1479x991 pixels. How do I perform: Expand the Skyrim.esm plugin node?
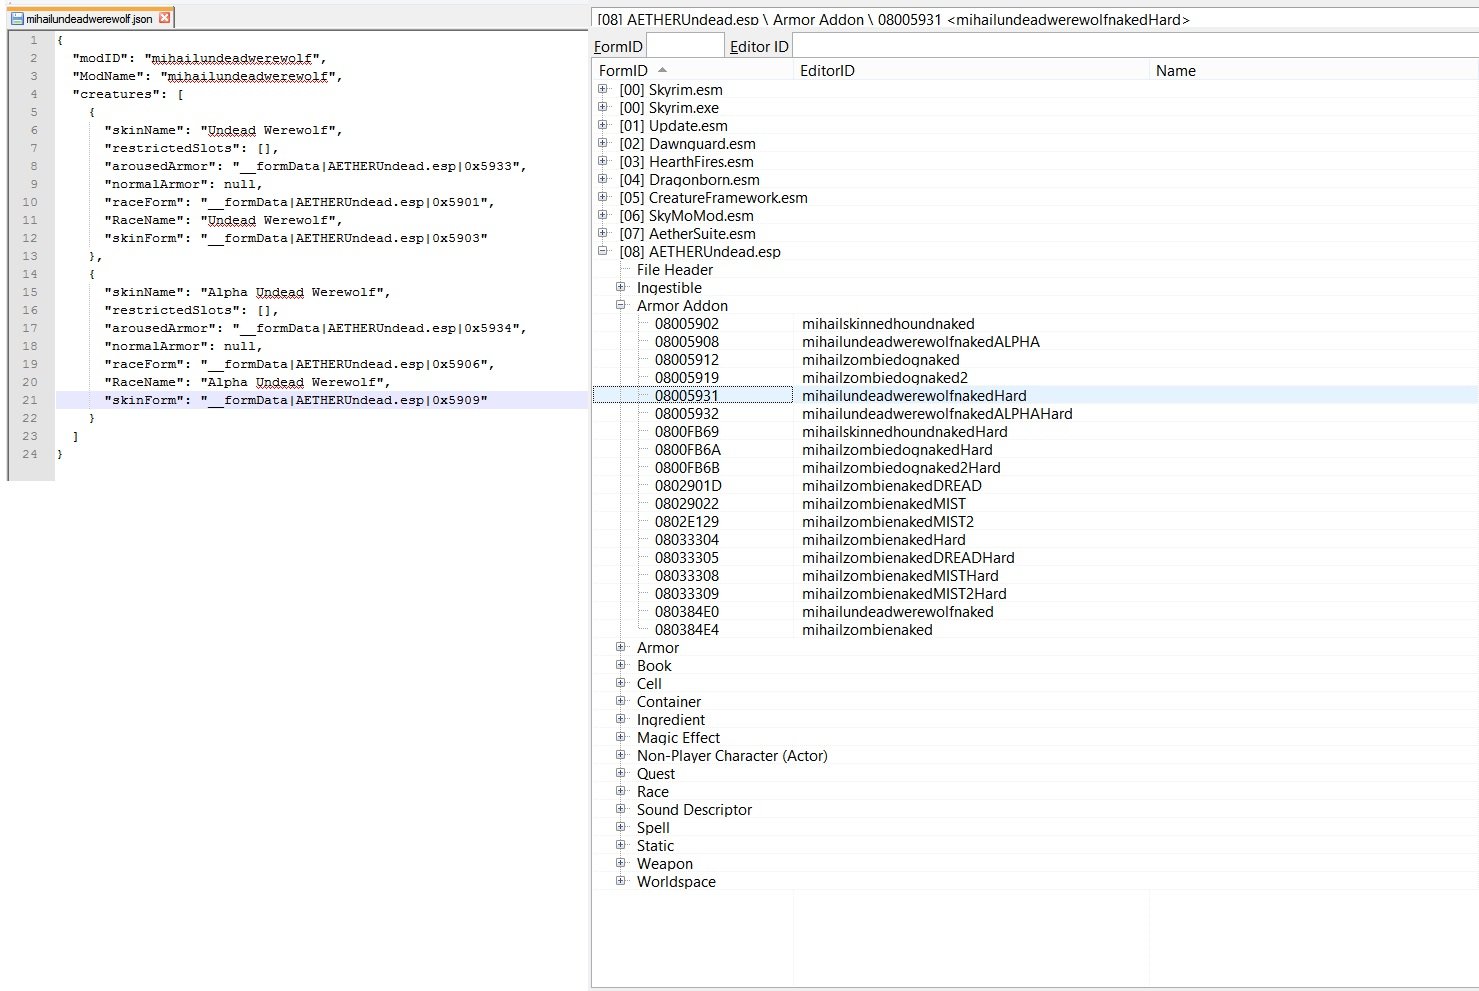tap(603, 90)
